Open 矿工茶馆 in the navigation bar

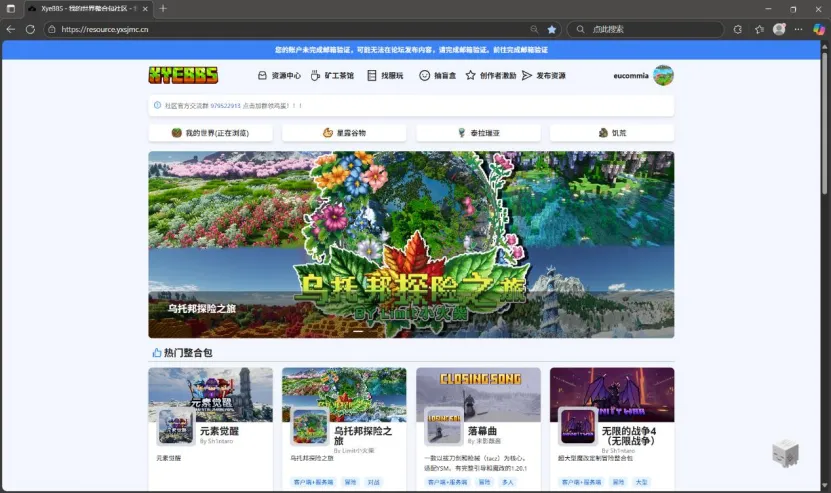332,75
